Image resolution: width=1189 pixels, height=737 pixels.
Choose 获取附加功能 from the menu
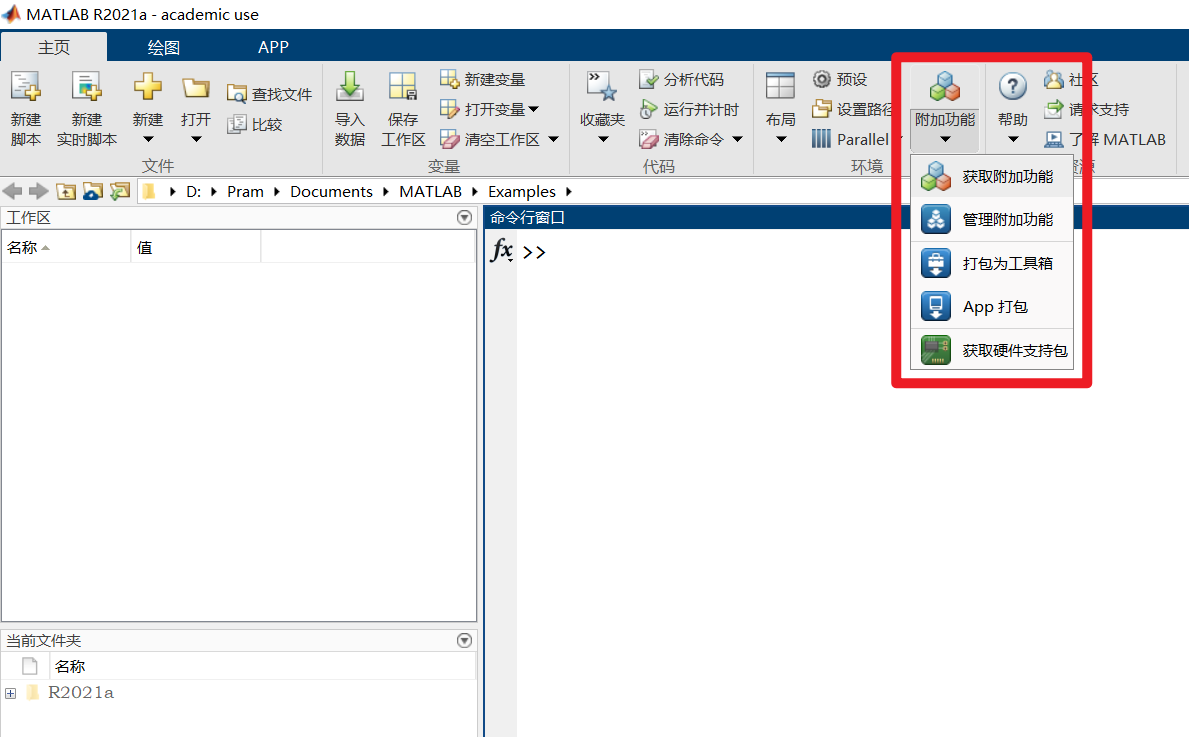[992, 177]
